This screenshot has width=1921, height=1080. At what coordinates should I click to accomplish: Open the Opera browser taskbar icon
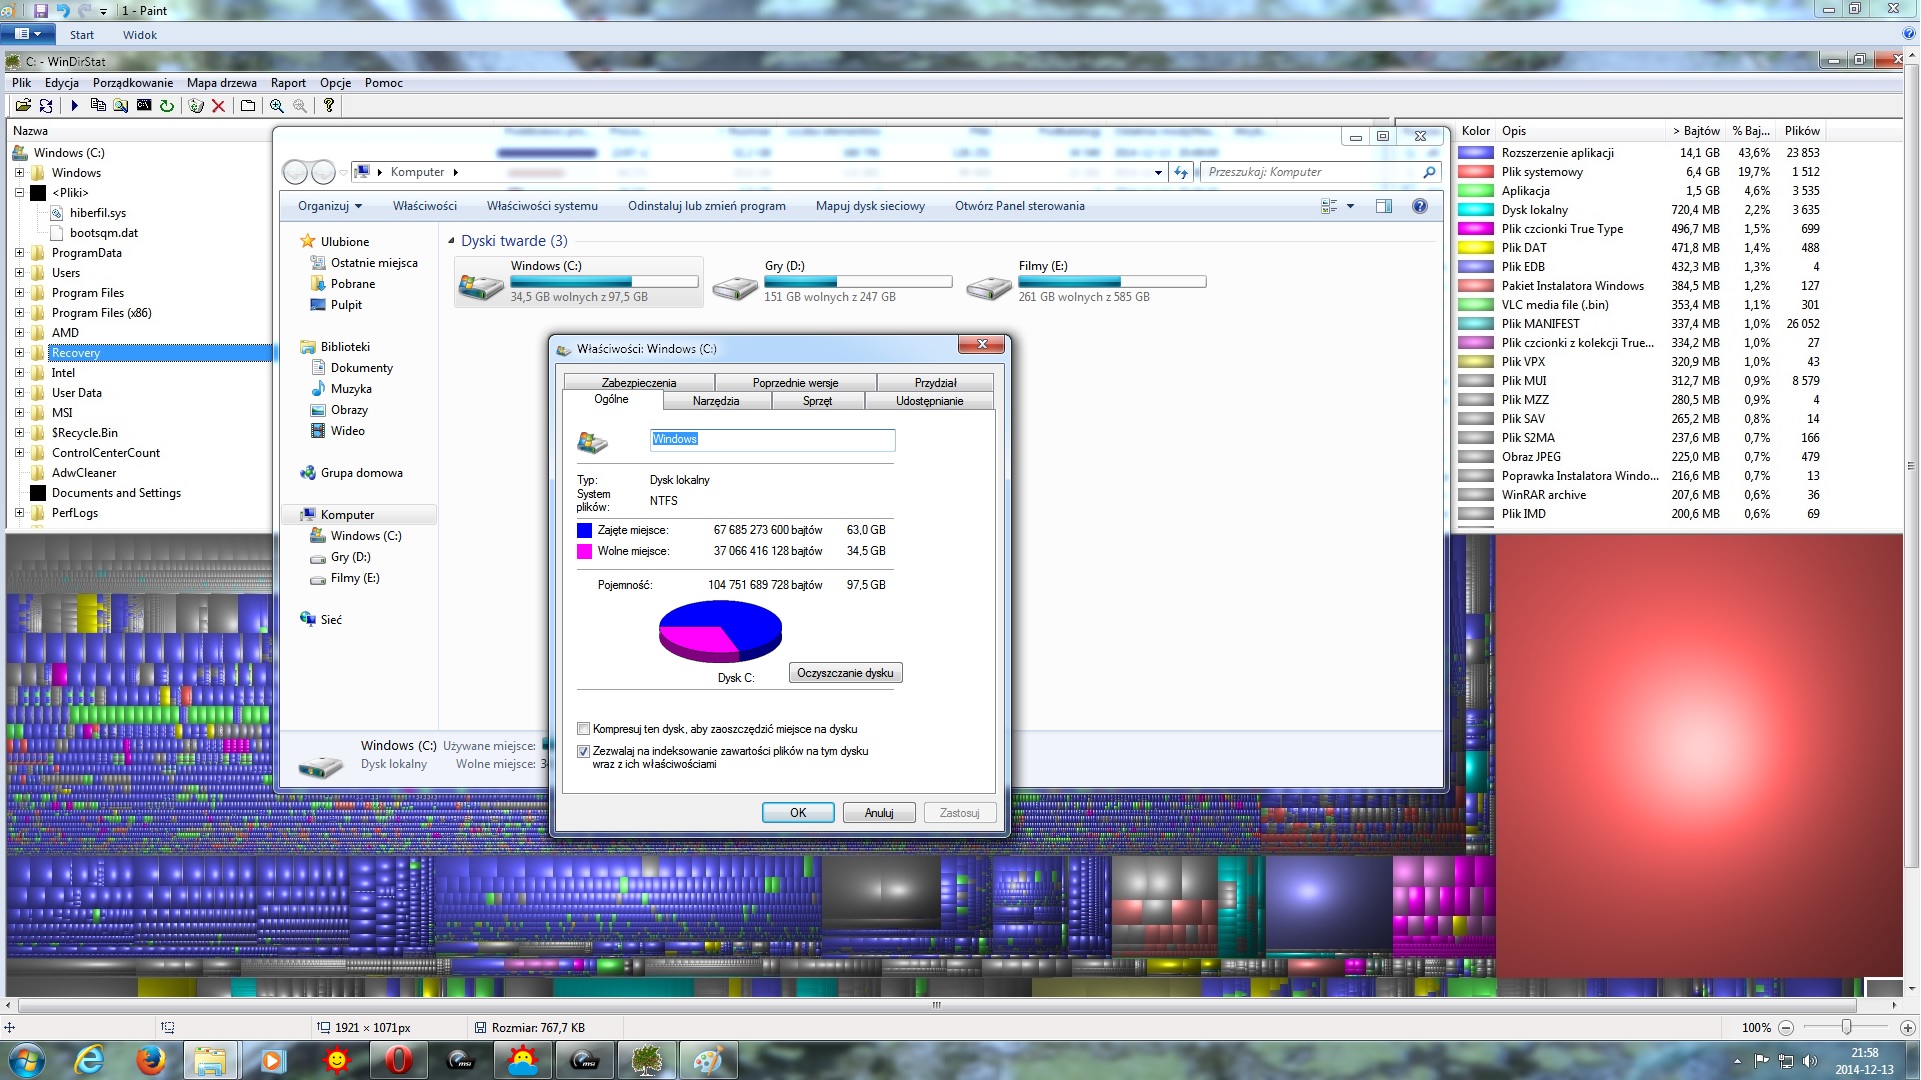pos(398,1060)
